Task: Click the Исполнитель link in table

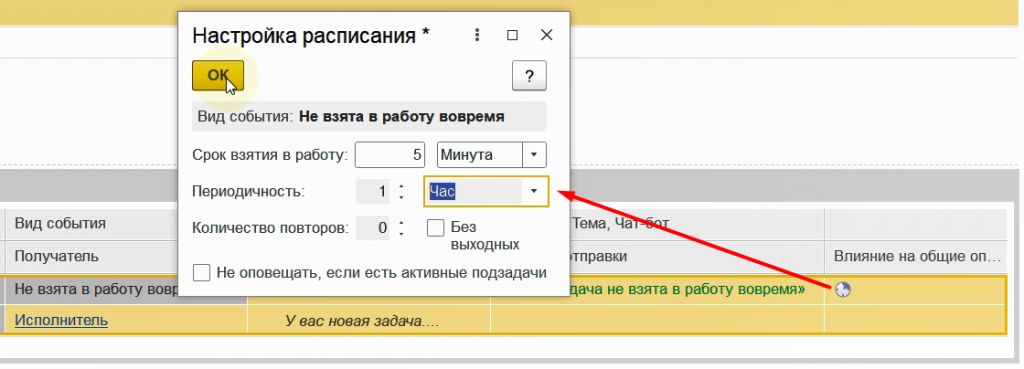Action: click(61, 320)
